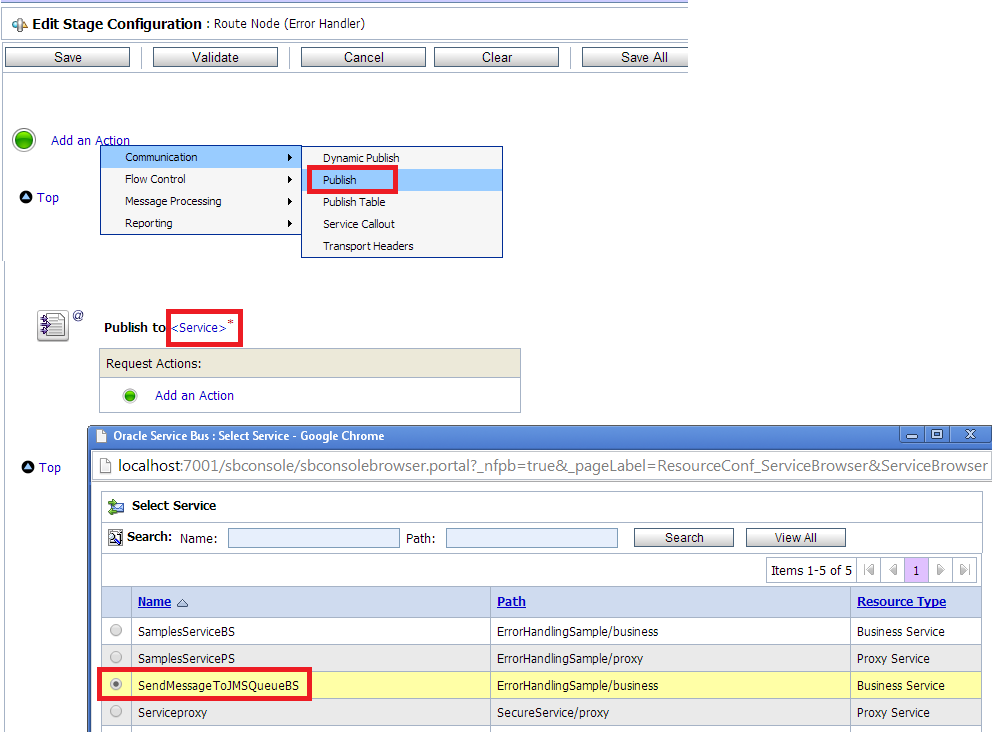Select the SamplesServiceBS radio button

click(116, 630)
